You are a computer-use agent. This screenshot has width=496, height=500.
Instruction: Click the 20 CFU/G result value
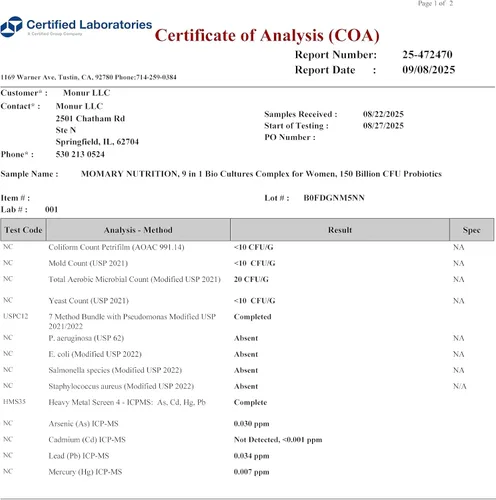pos(251,279)
